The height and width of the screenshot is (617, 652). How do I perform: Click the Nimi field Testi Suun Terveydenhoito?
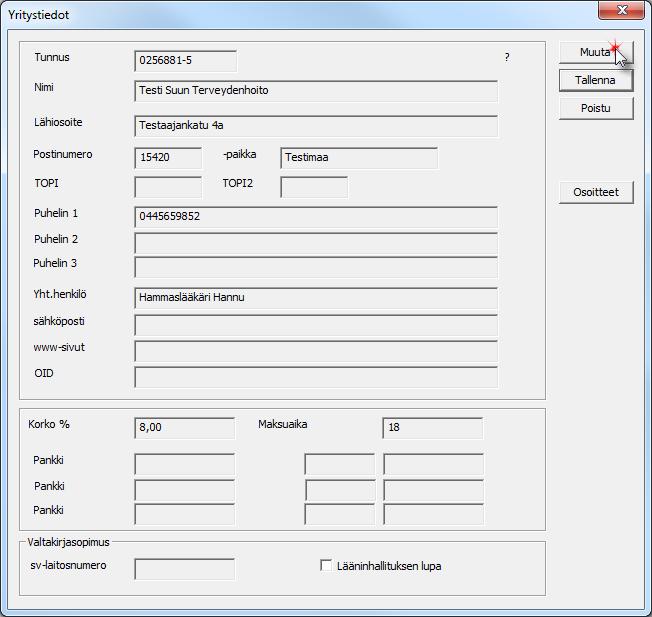[316, 91]
